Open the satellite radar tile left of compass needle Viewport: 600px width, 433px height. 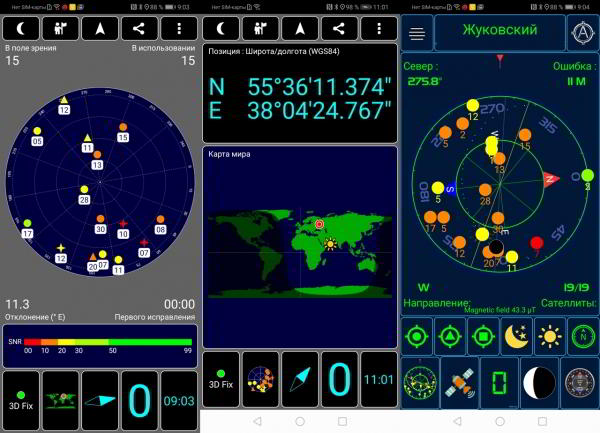tap(261, 379)
